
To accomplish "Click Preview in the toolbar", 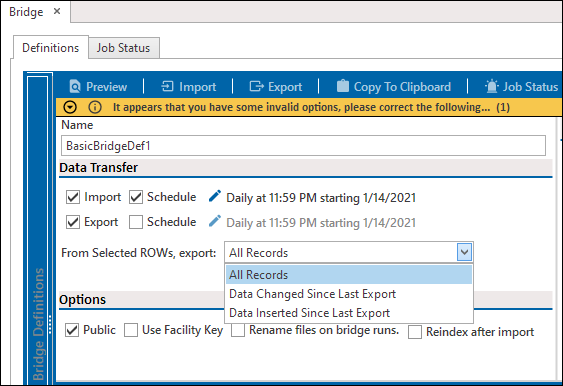I will [x=98, y=87].
